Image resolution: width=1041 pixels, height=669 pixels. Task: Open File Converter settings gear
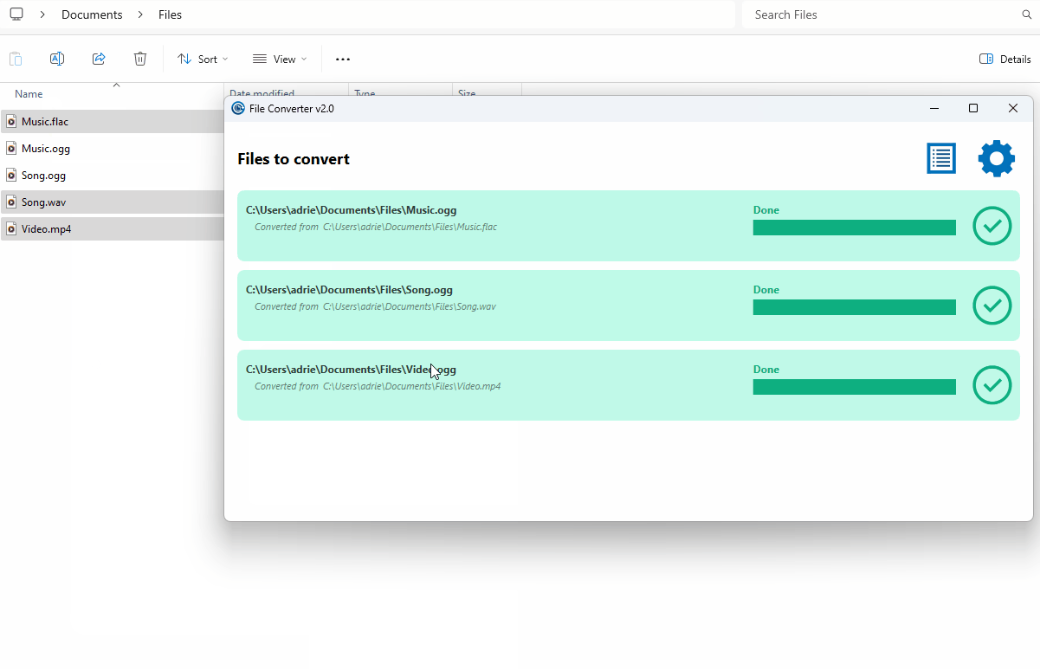click(996, 159)
